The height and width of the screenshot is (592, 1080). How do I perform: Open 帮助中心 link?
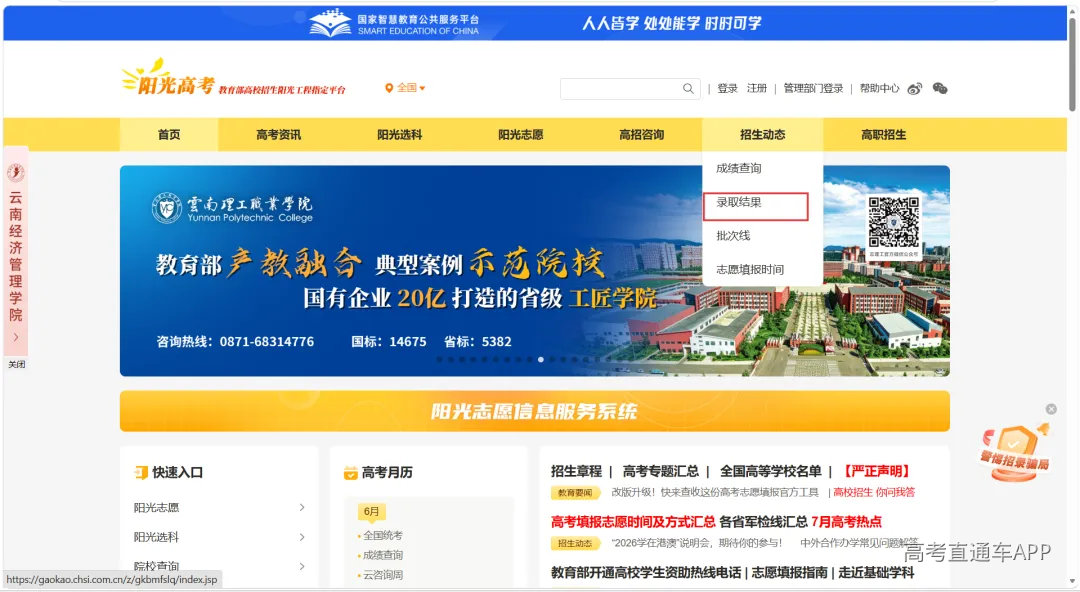(880, 88)
